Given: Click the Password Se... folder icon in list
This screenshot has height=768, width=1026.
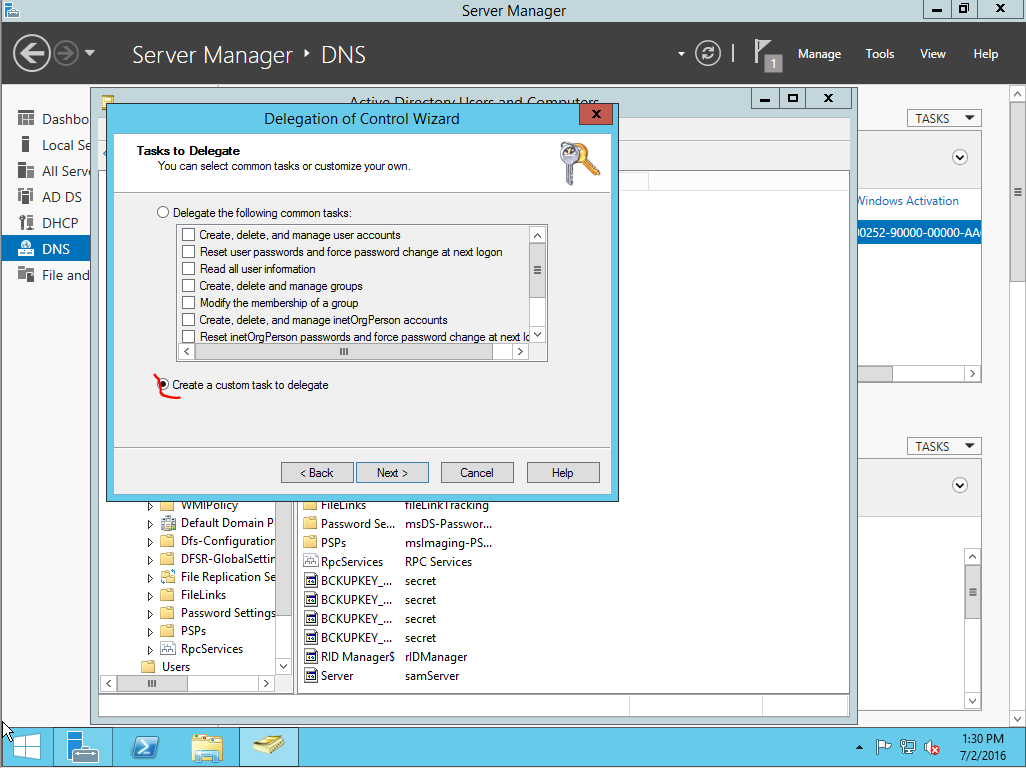Looking at the screenshot, I should pyautogui.click(x=310, y=523).
